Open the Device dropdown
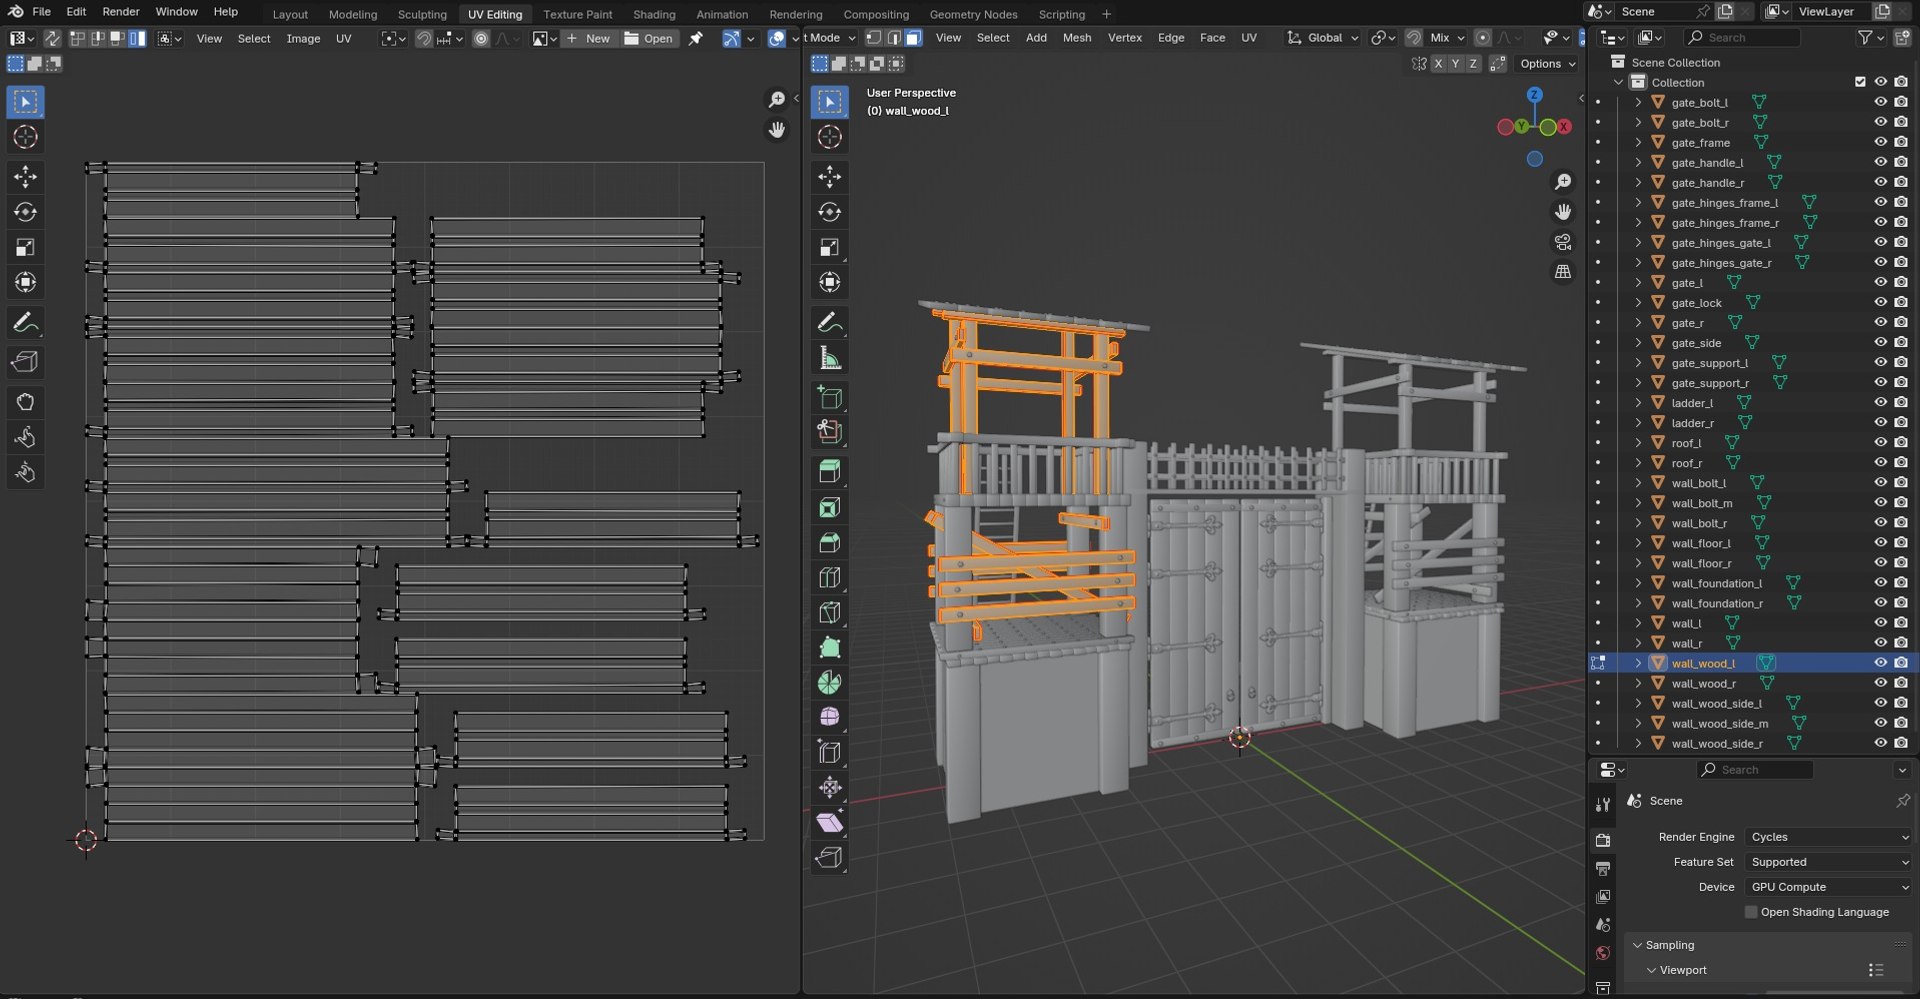The width and height of the screenshot is (1920, 999). coord(1829,887)
